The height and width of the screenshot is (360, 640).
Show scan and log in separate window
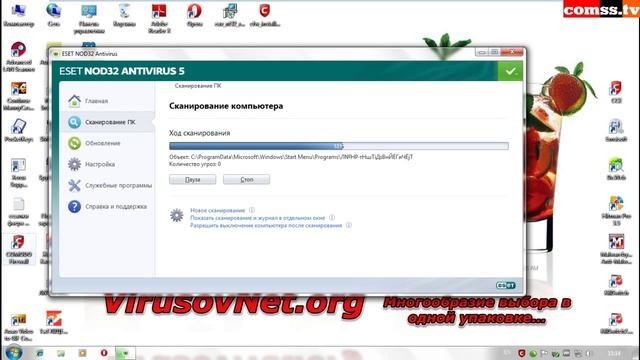[x=258, y=218]
